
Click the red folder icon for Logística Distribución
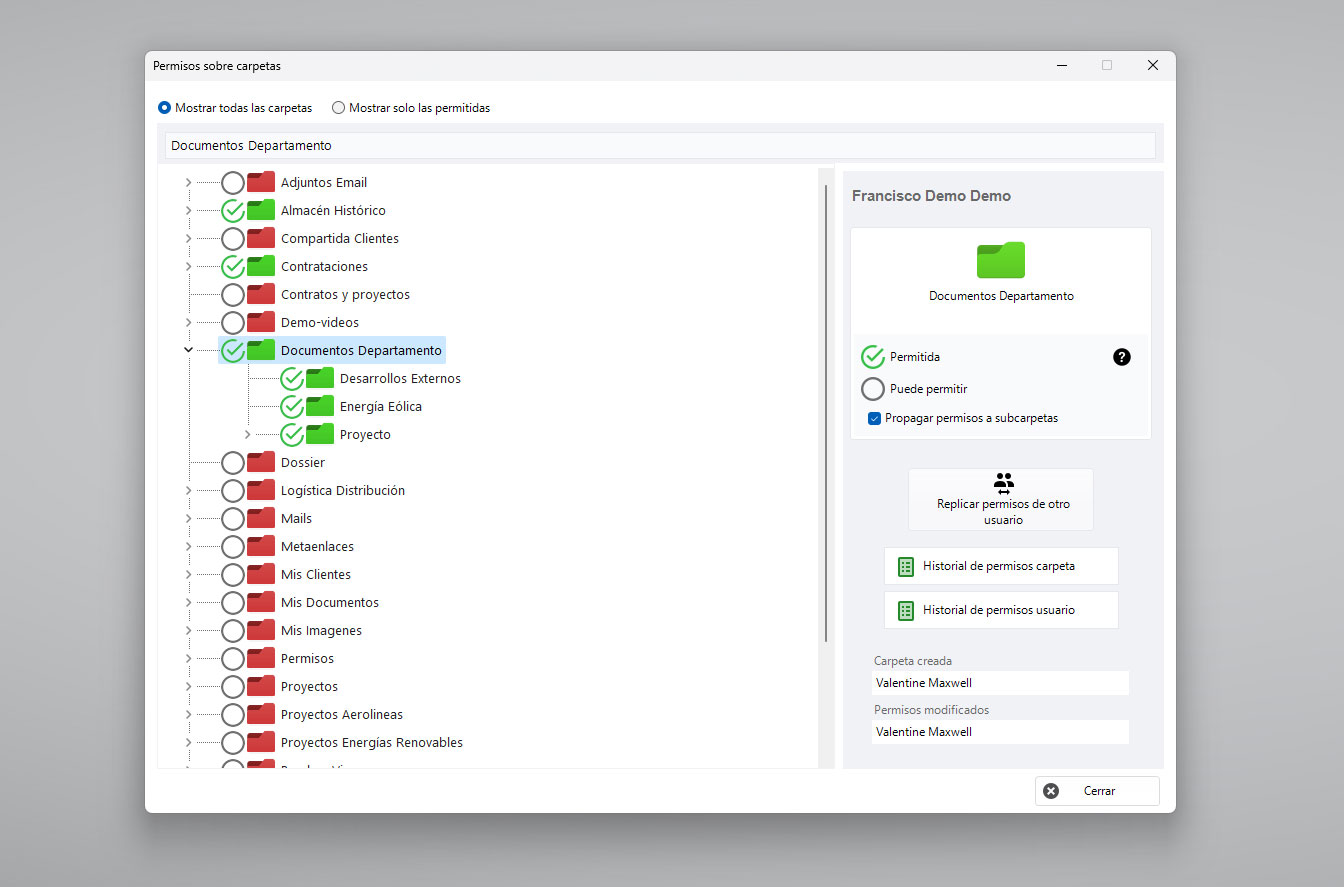[261, 490]
